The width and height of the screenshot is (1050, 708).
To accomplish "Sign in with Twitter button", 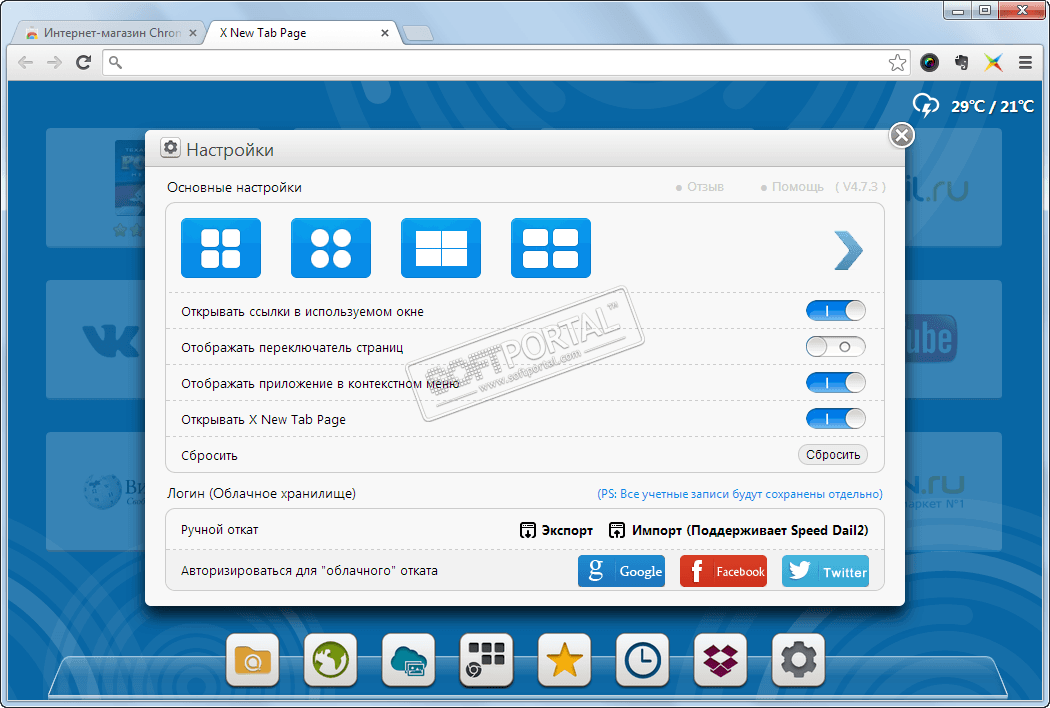I will pos(826,571).
